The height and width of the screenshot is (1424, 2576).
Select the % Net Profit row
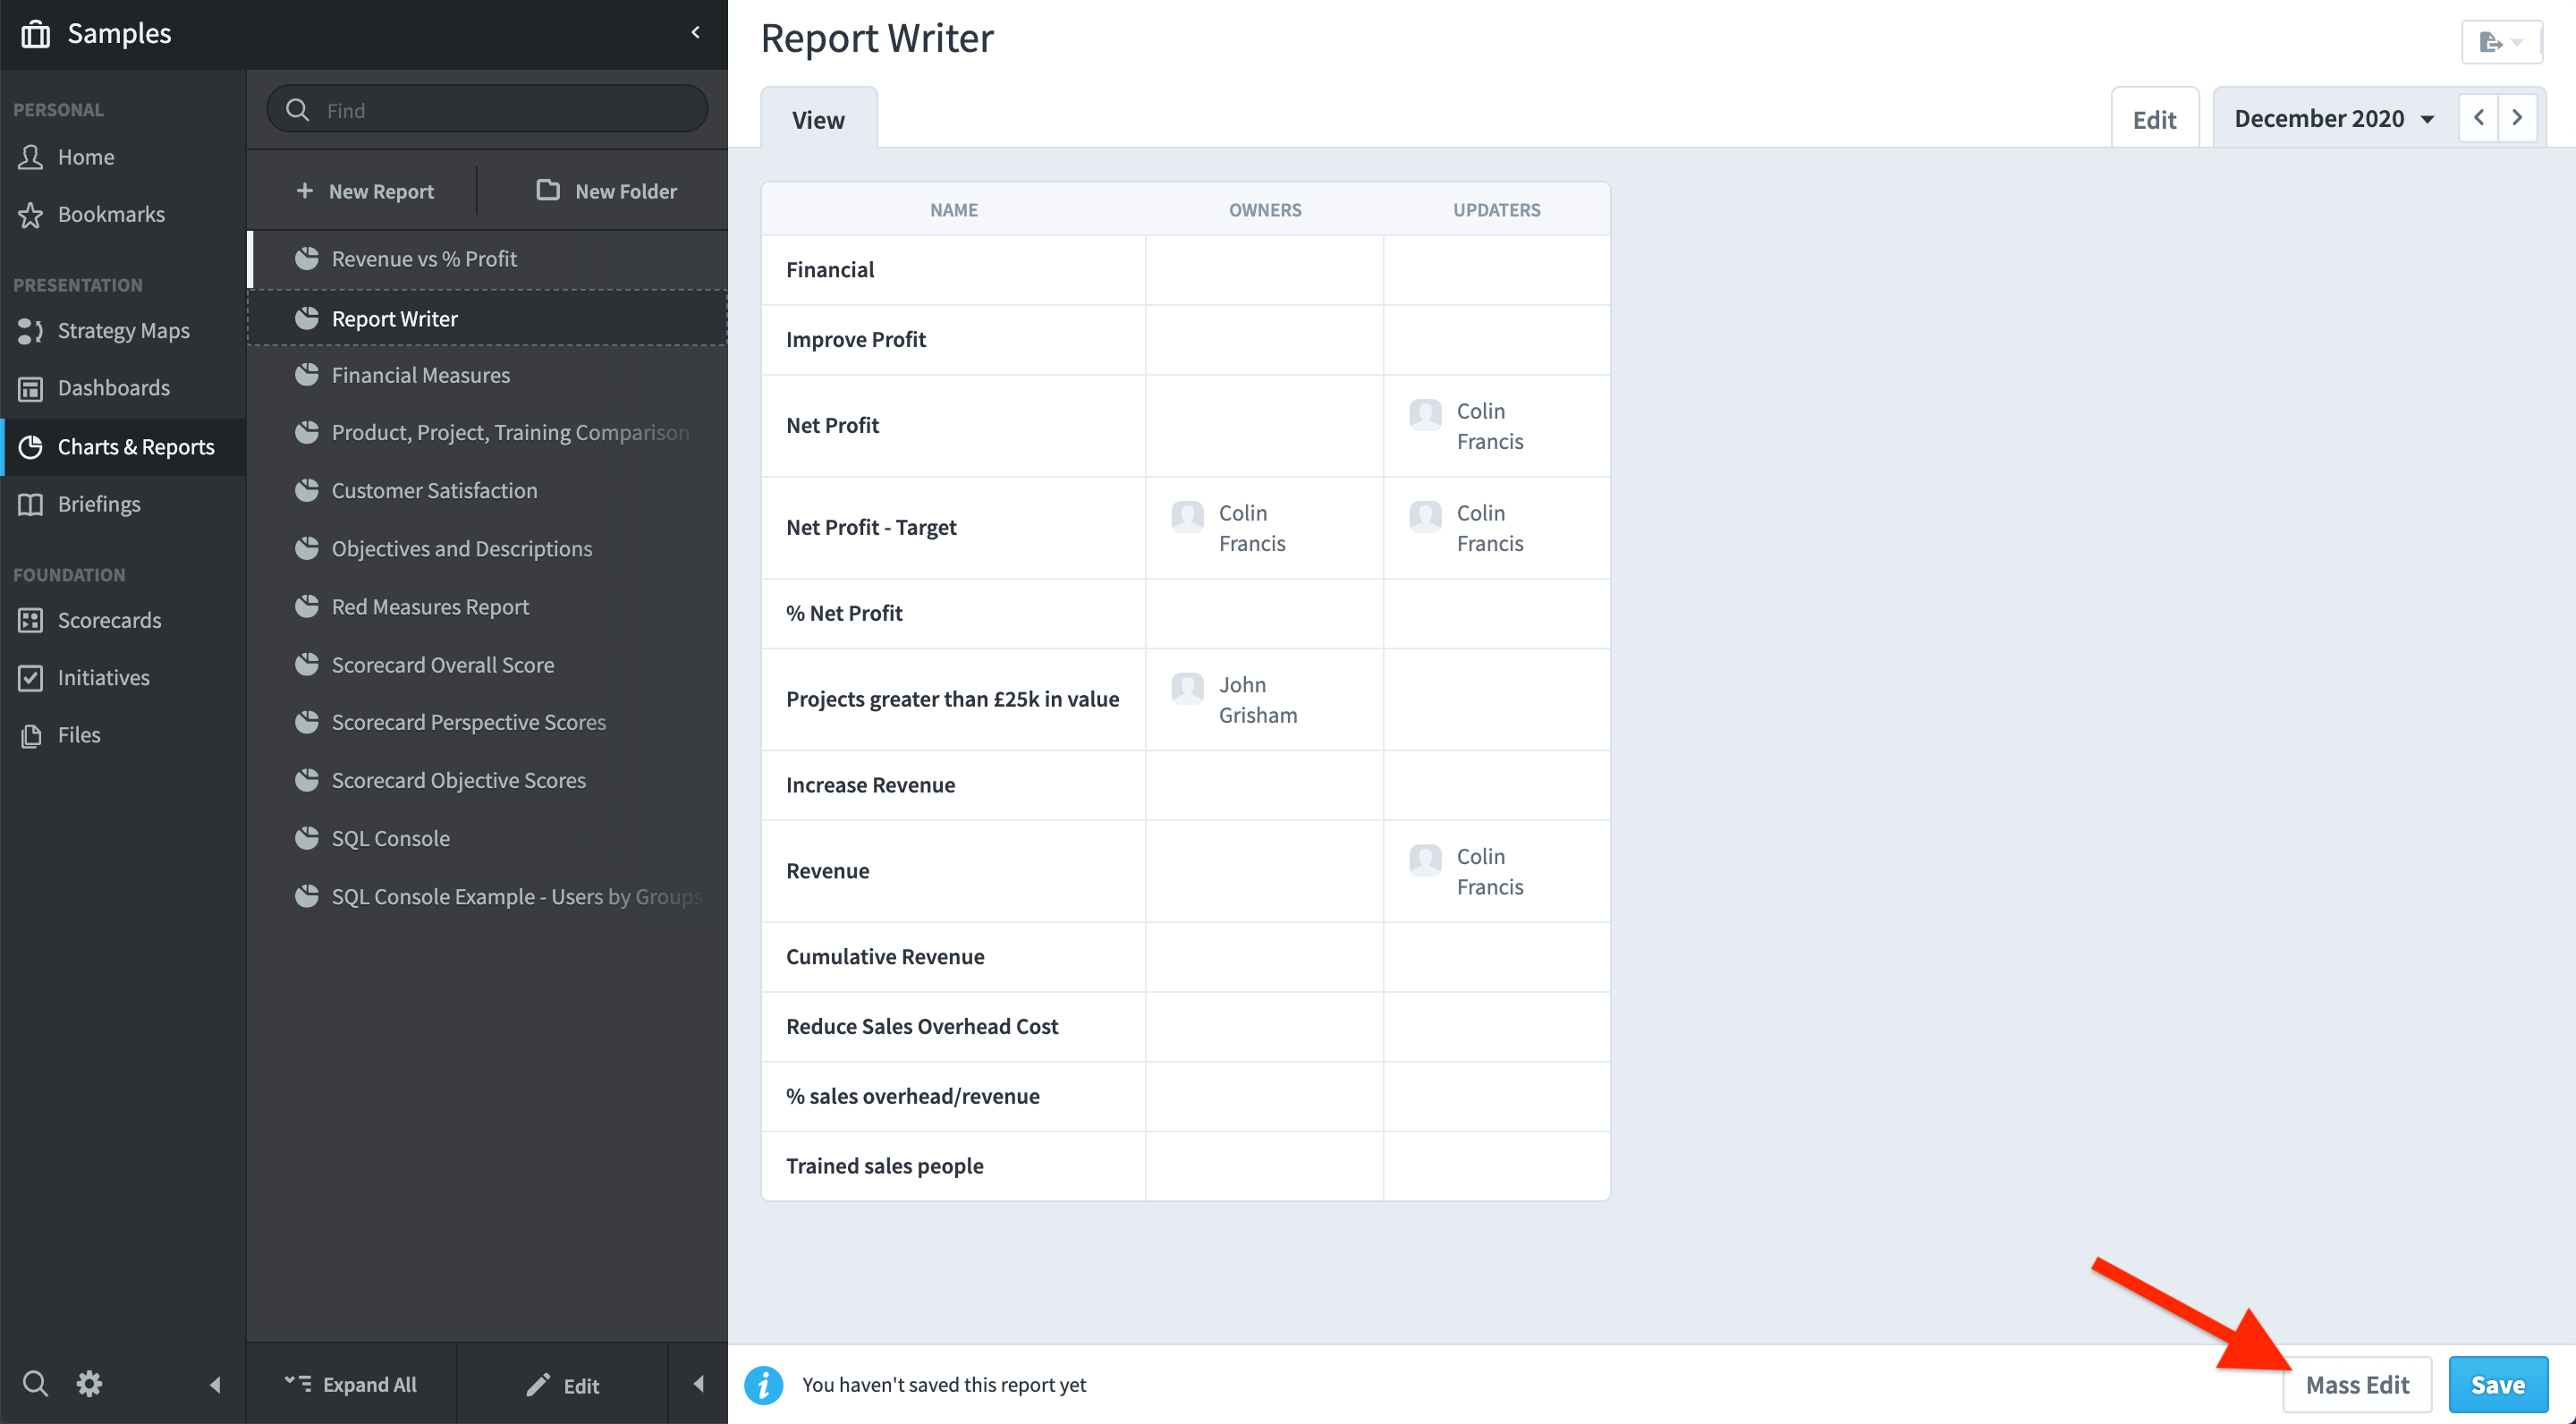point(1186,614)
